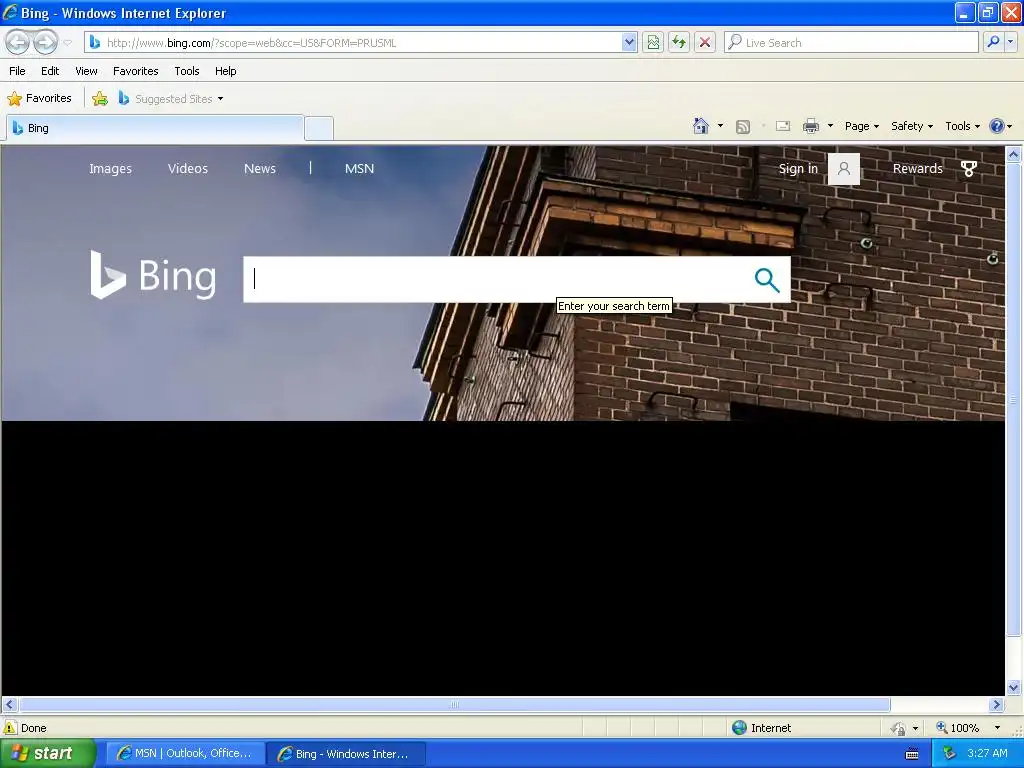Submit search with Bing magnifier icon

point(767,280)
